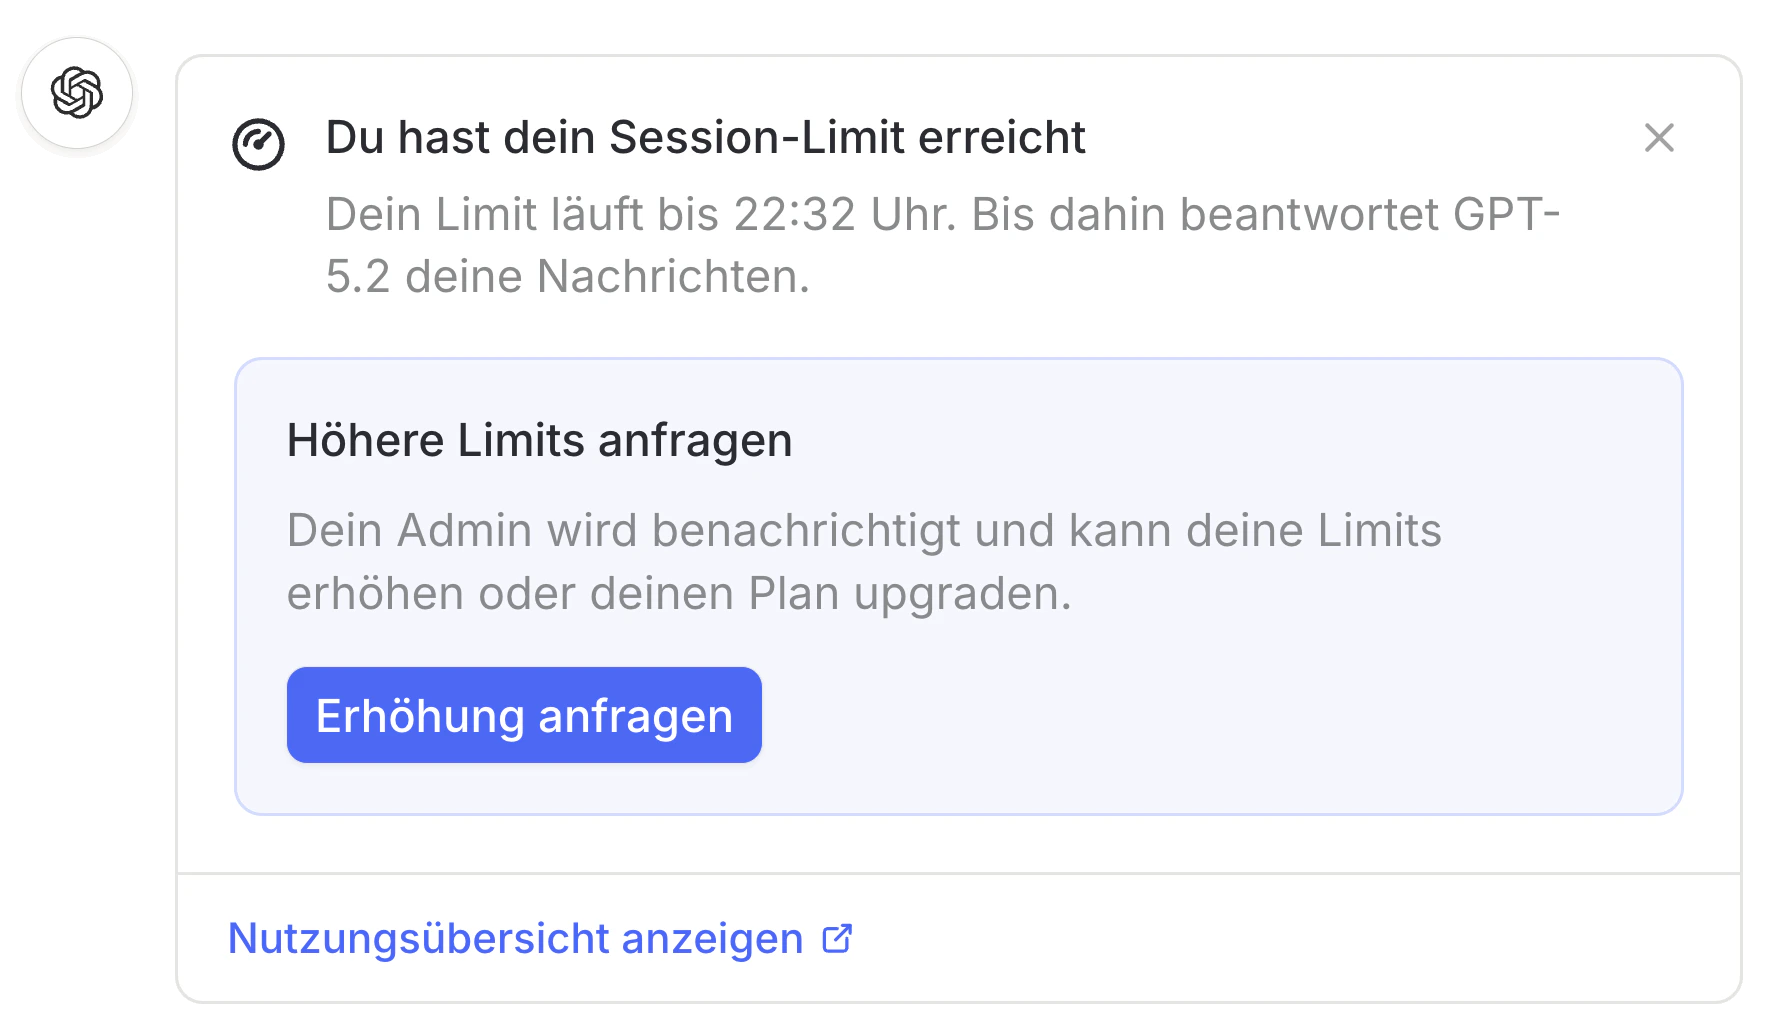Click the external-link icon next to Nutzungsübersicht
Image resolution: width=1770 pixels, height=1030 pixels.
click(x=836, y=938)
